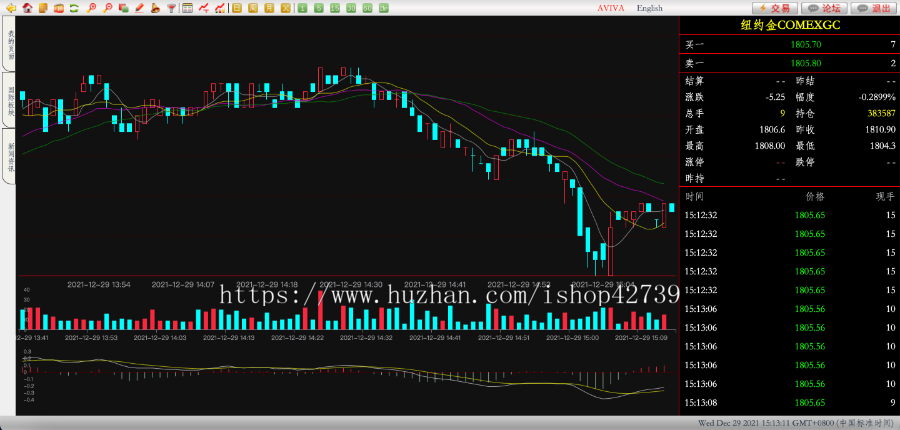
Task: Click the 现手 column header
Action: [885, 196]
